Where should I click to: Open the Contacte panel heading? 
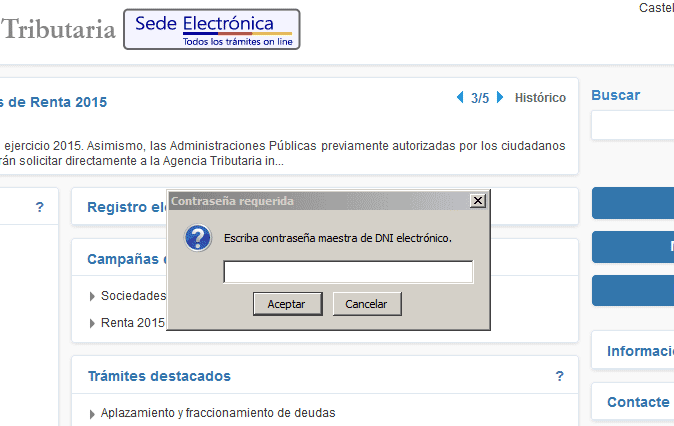click(638, 402)
